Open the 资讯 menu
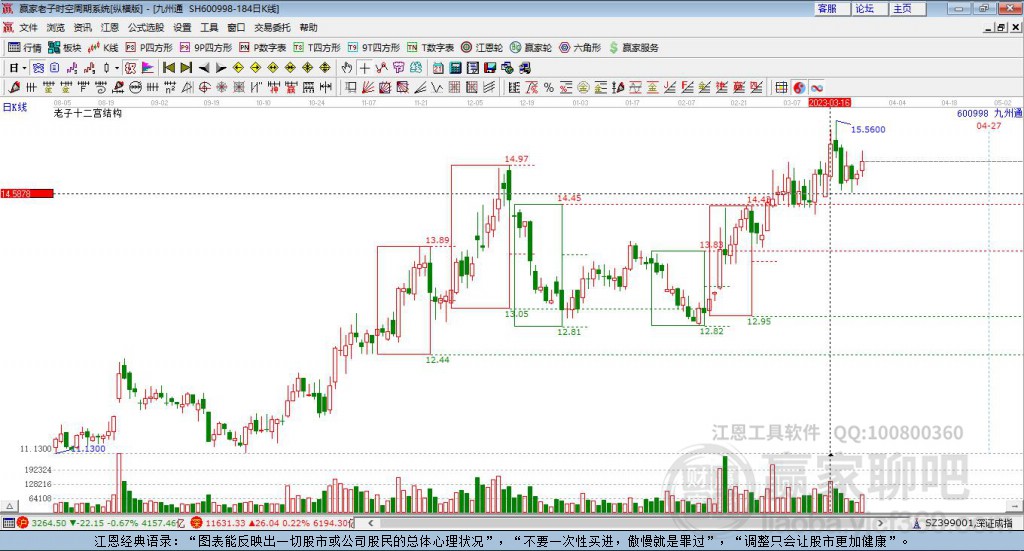 82,27
